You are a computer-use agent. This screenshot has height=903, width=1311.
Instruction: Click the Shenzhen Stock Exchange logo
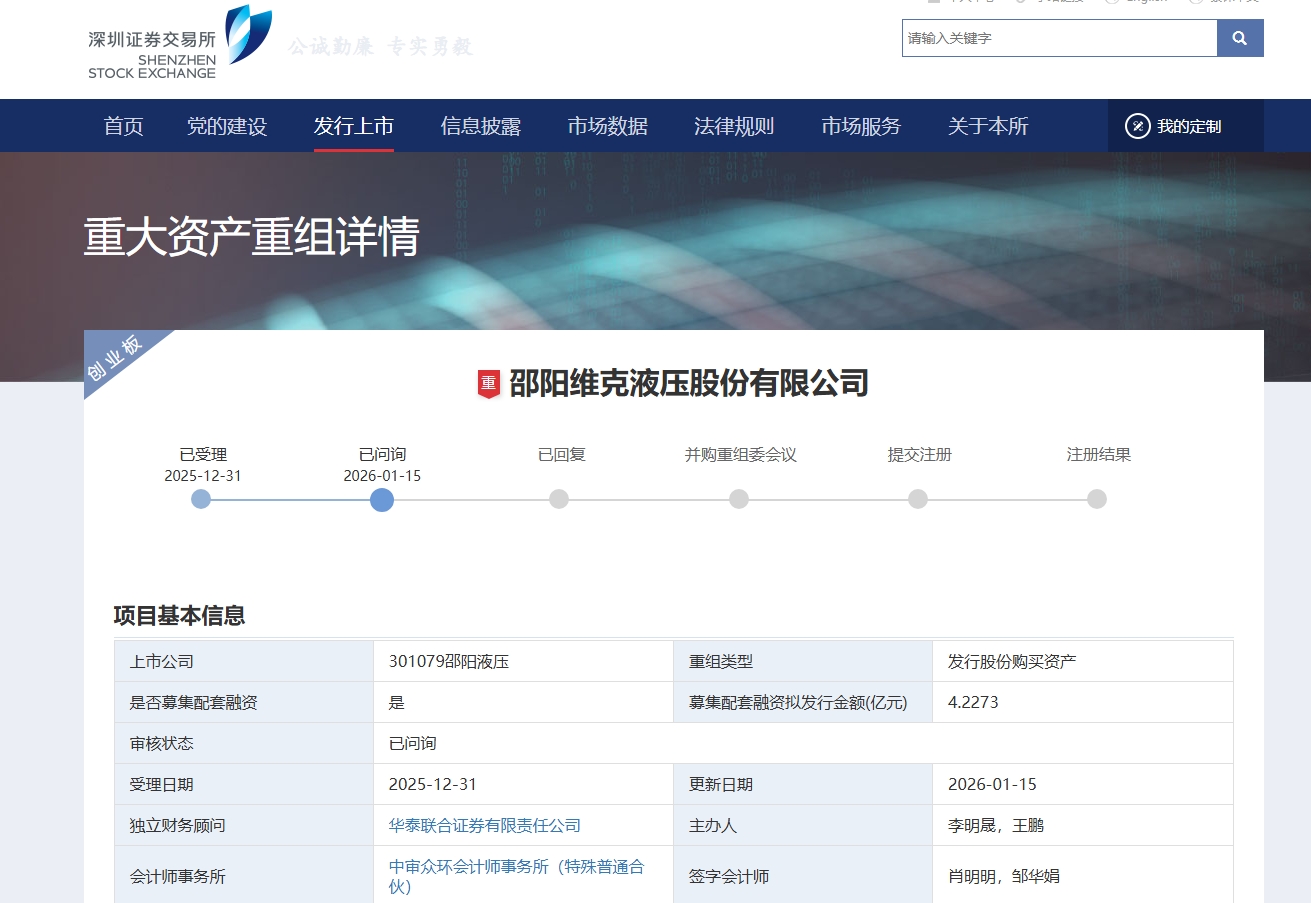tap(180, 42)
